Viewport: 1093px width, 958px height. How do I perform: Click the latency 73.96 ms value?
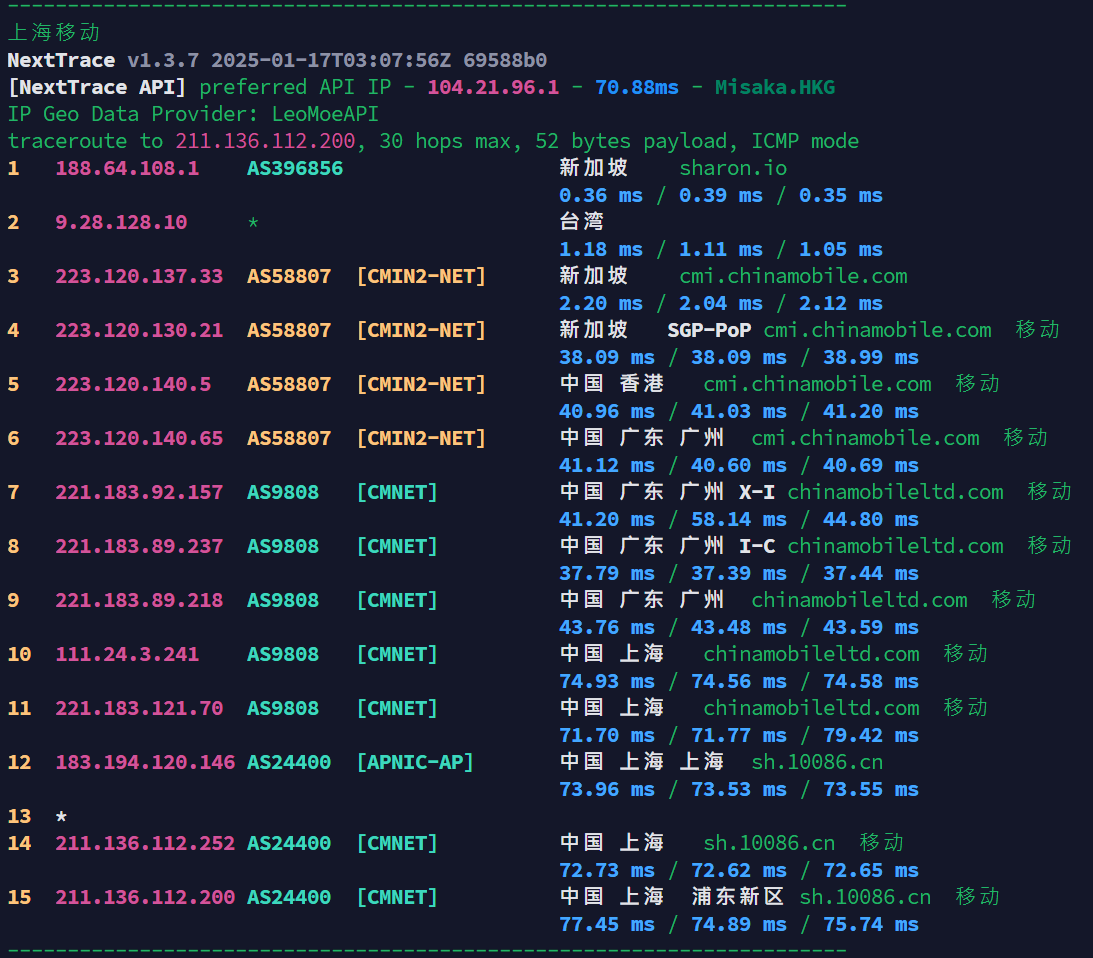click(x=606, y=789)
